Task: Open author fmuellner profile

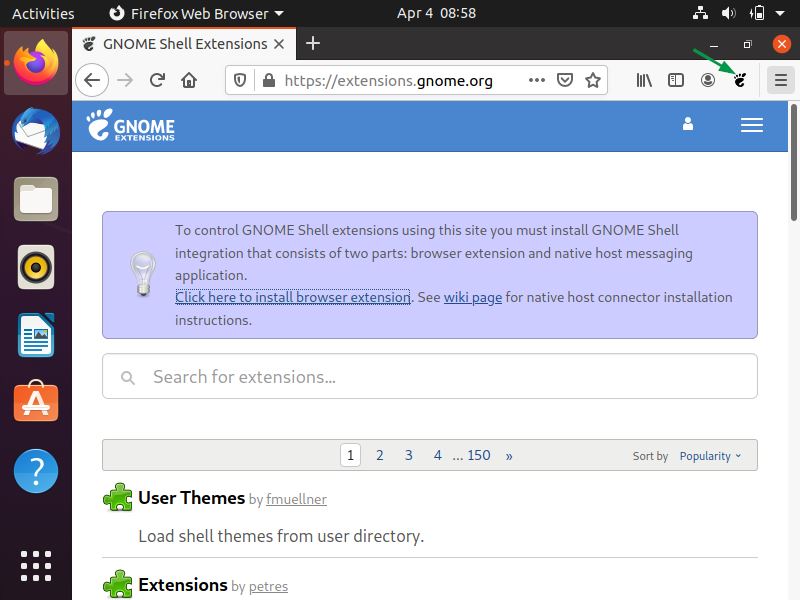Action: 296,499
